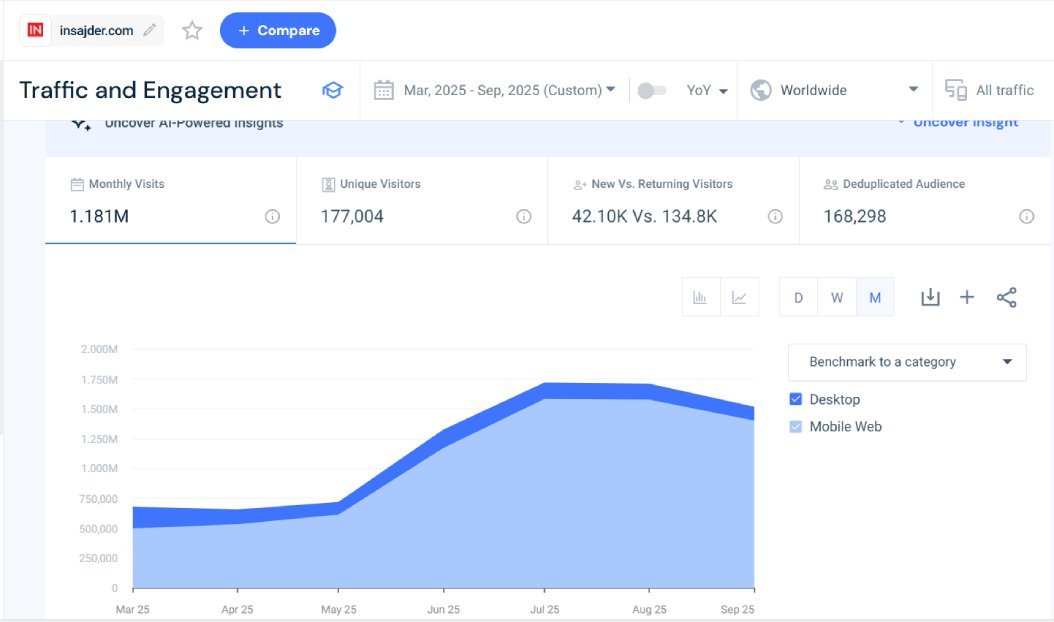
Task: Open Benchmark to a category dropdown
Action: click(x=906, y=362)
